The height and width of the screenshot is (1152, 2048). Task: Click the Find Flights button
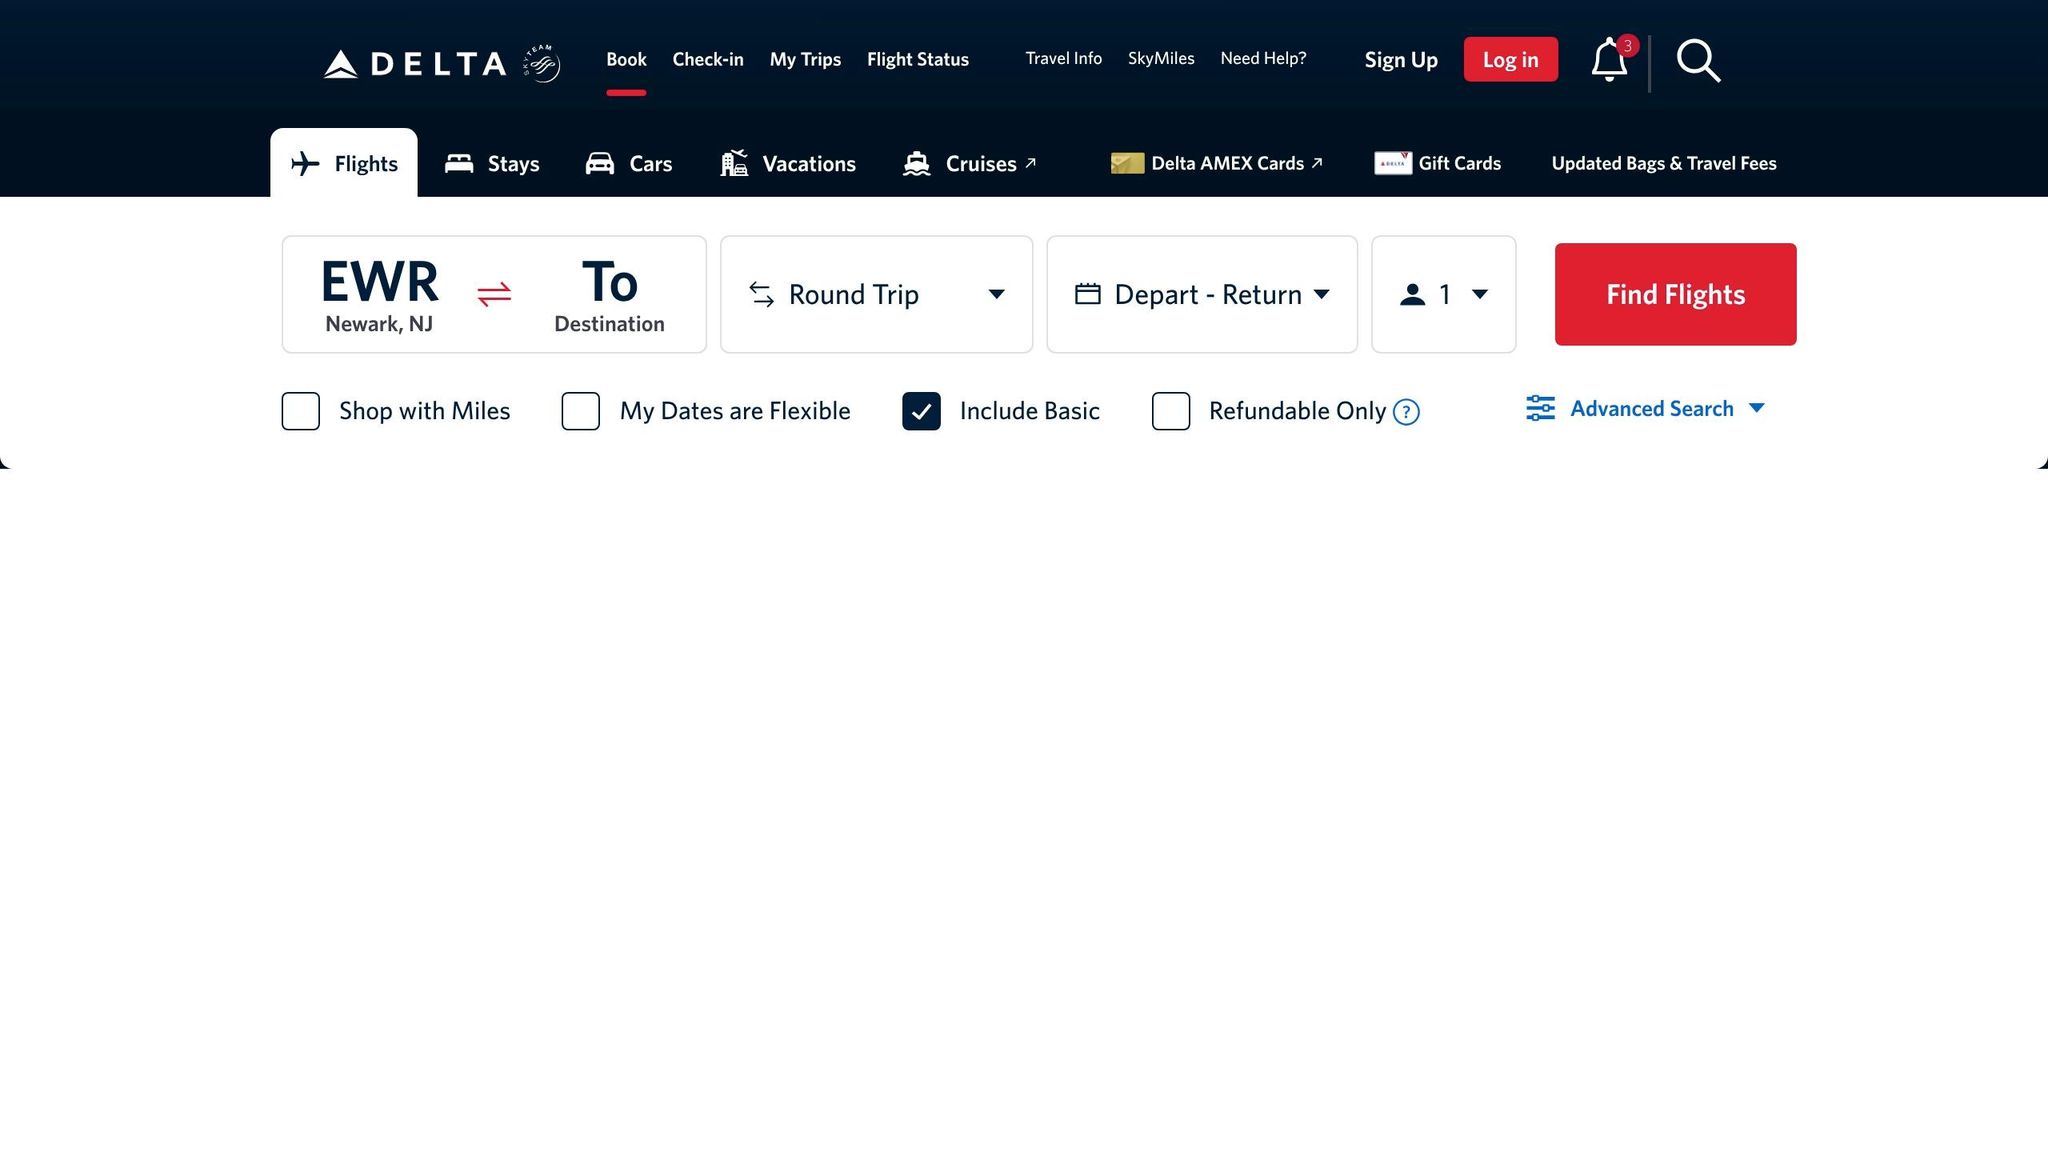(x=1675, y=294)
